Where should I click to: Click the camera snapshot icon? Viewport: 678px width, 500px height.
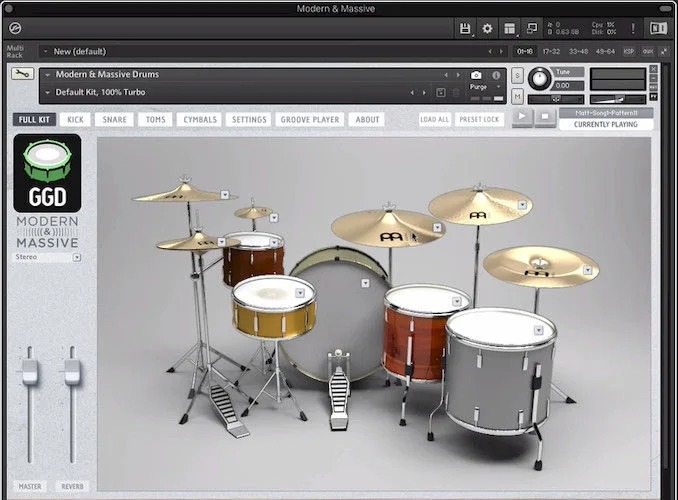[476, 75]
